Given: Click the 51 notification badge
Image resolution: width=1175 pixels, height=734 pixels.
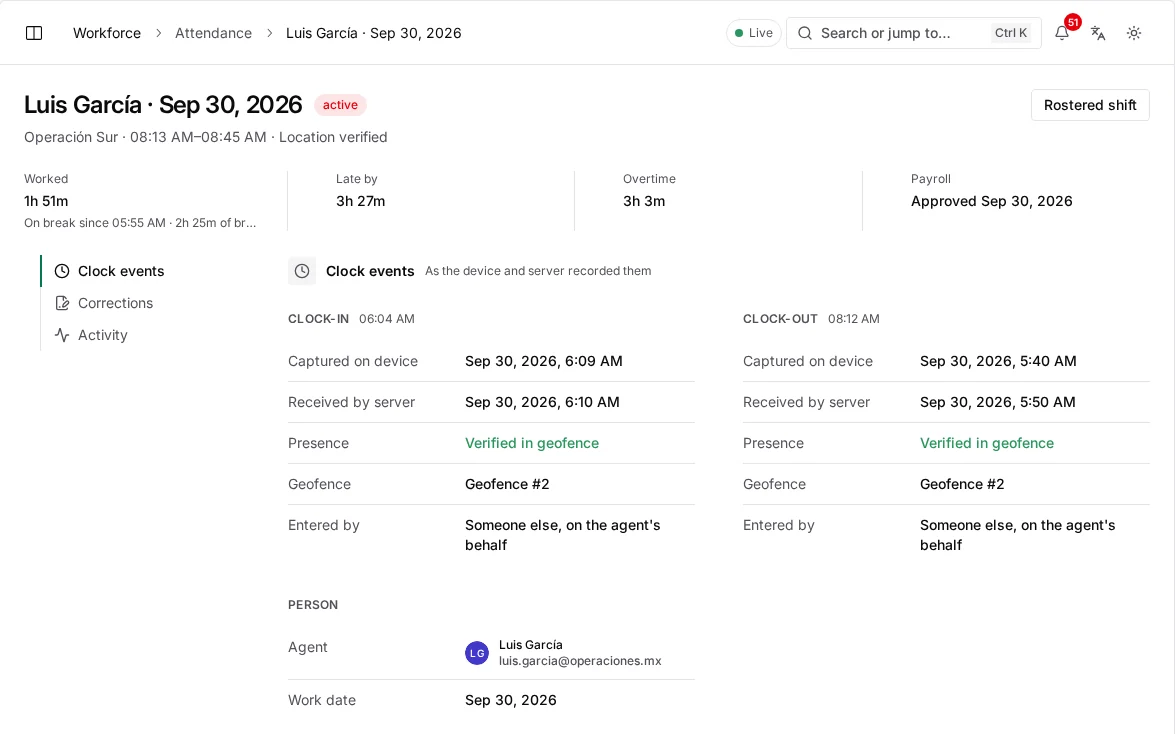Looking at the screenshot, I should tap(1073, 22).
